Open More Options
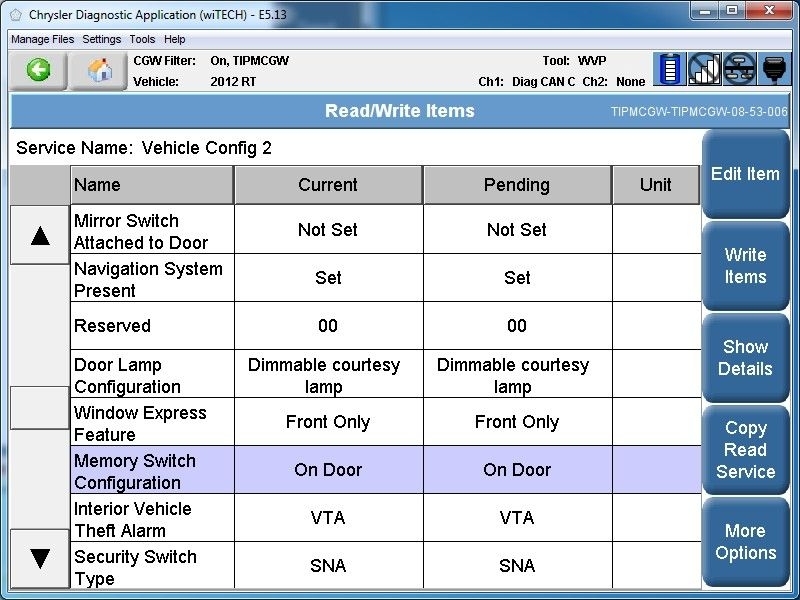This screenshot has height=600, width=800. coord(745,542)
